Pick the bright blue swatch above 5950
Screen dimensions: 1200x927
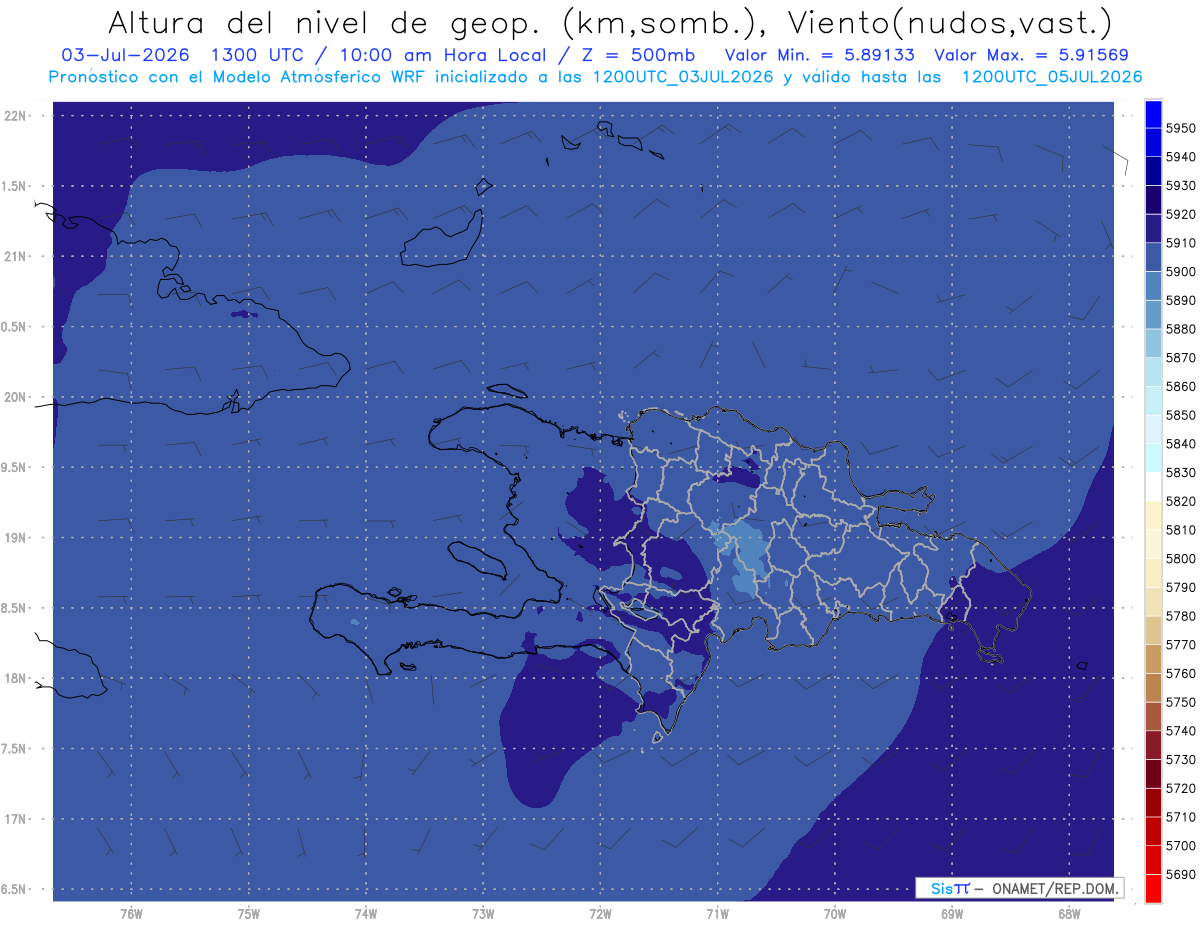tap(1153, 113)
